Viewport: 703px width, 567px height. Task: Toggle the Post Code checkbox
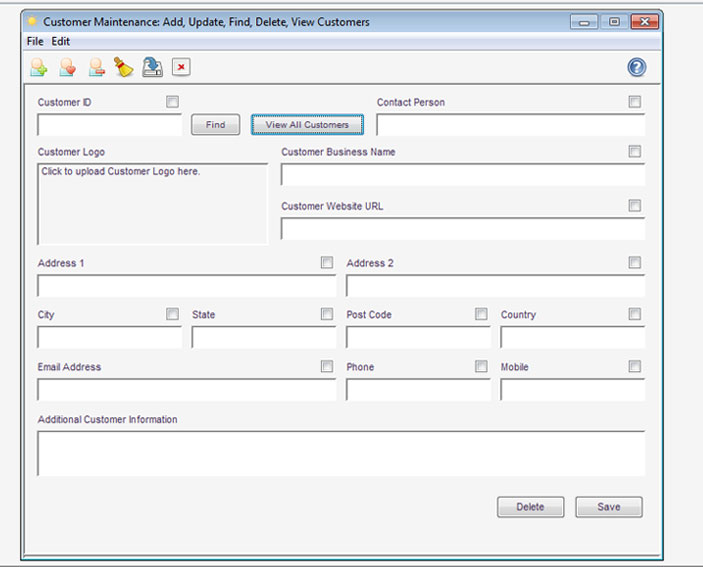click(x=481, y=314)
